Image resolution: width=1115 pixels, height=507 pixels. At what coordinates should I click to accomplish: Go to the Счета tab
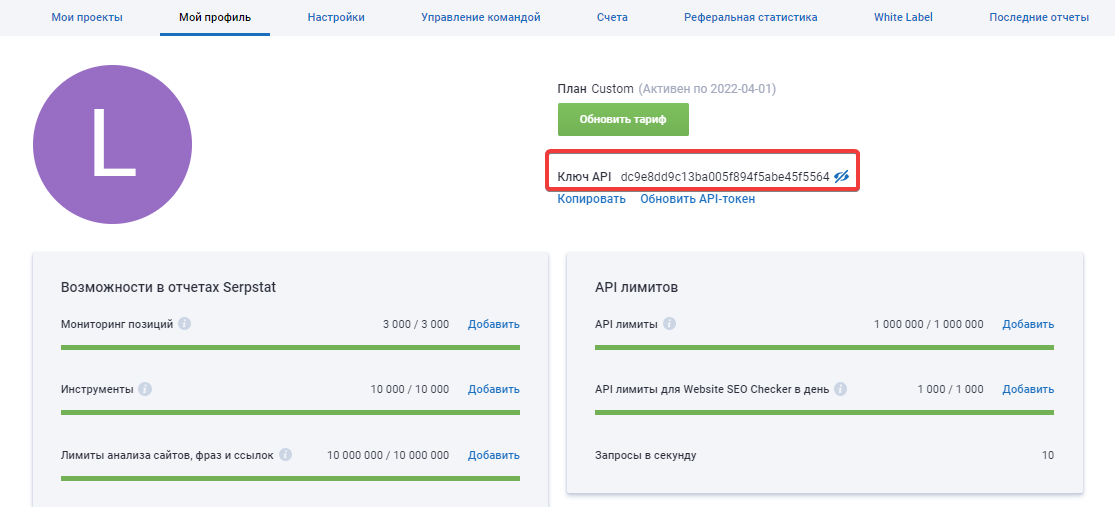[612, 17]
